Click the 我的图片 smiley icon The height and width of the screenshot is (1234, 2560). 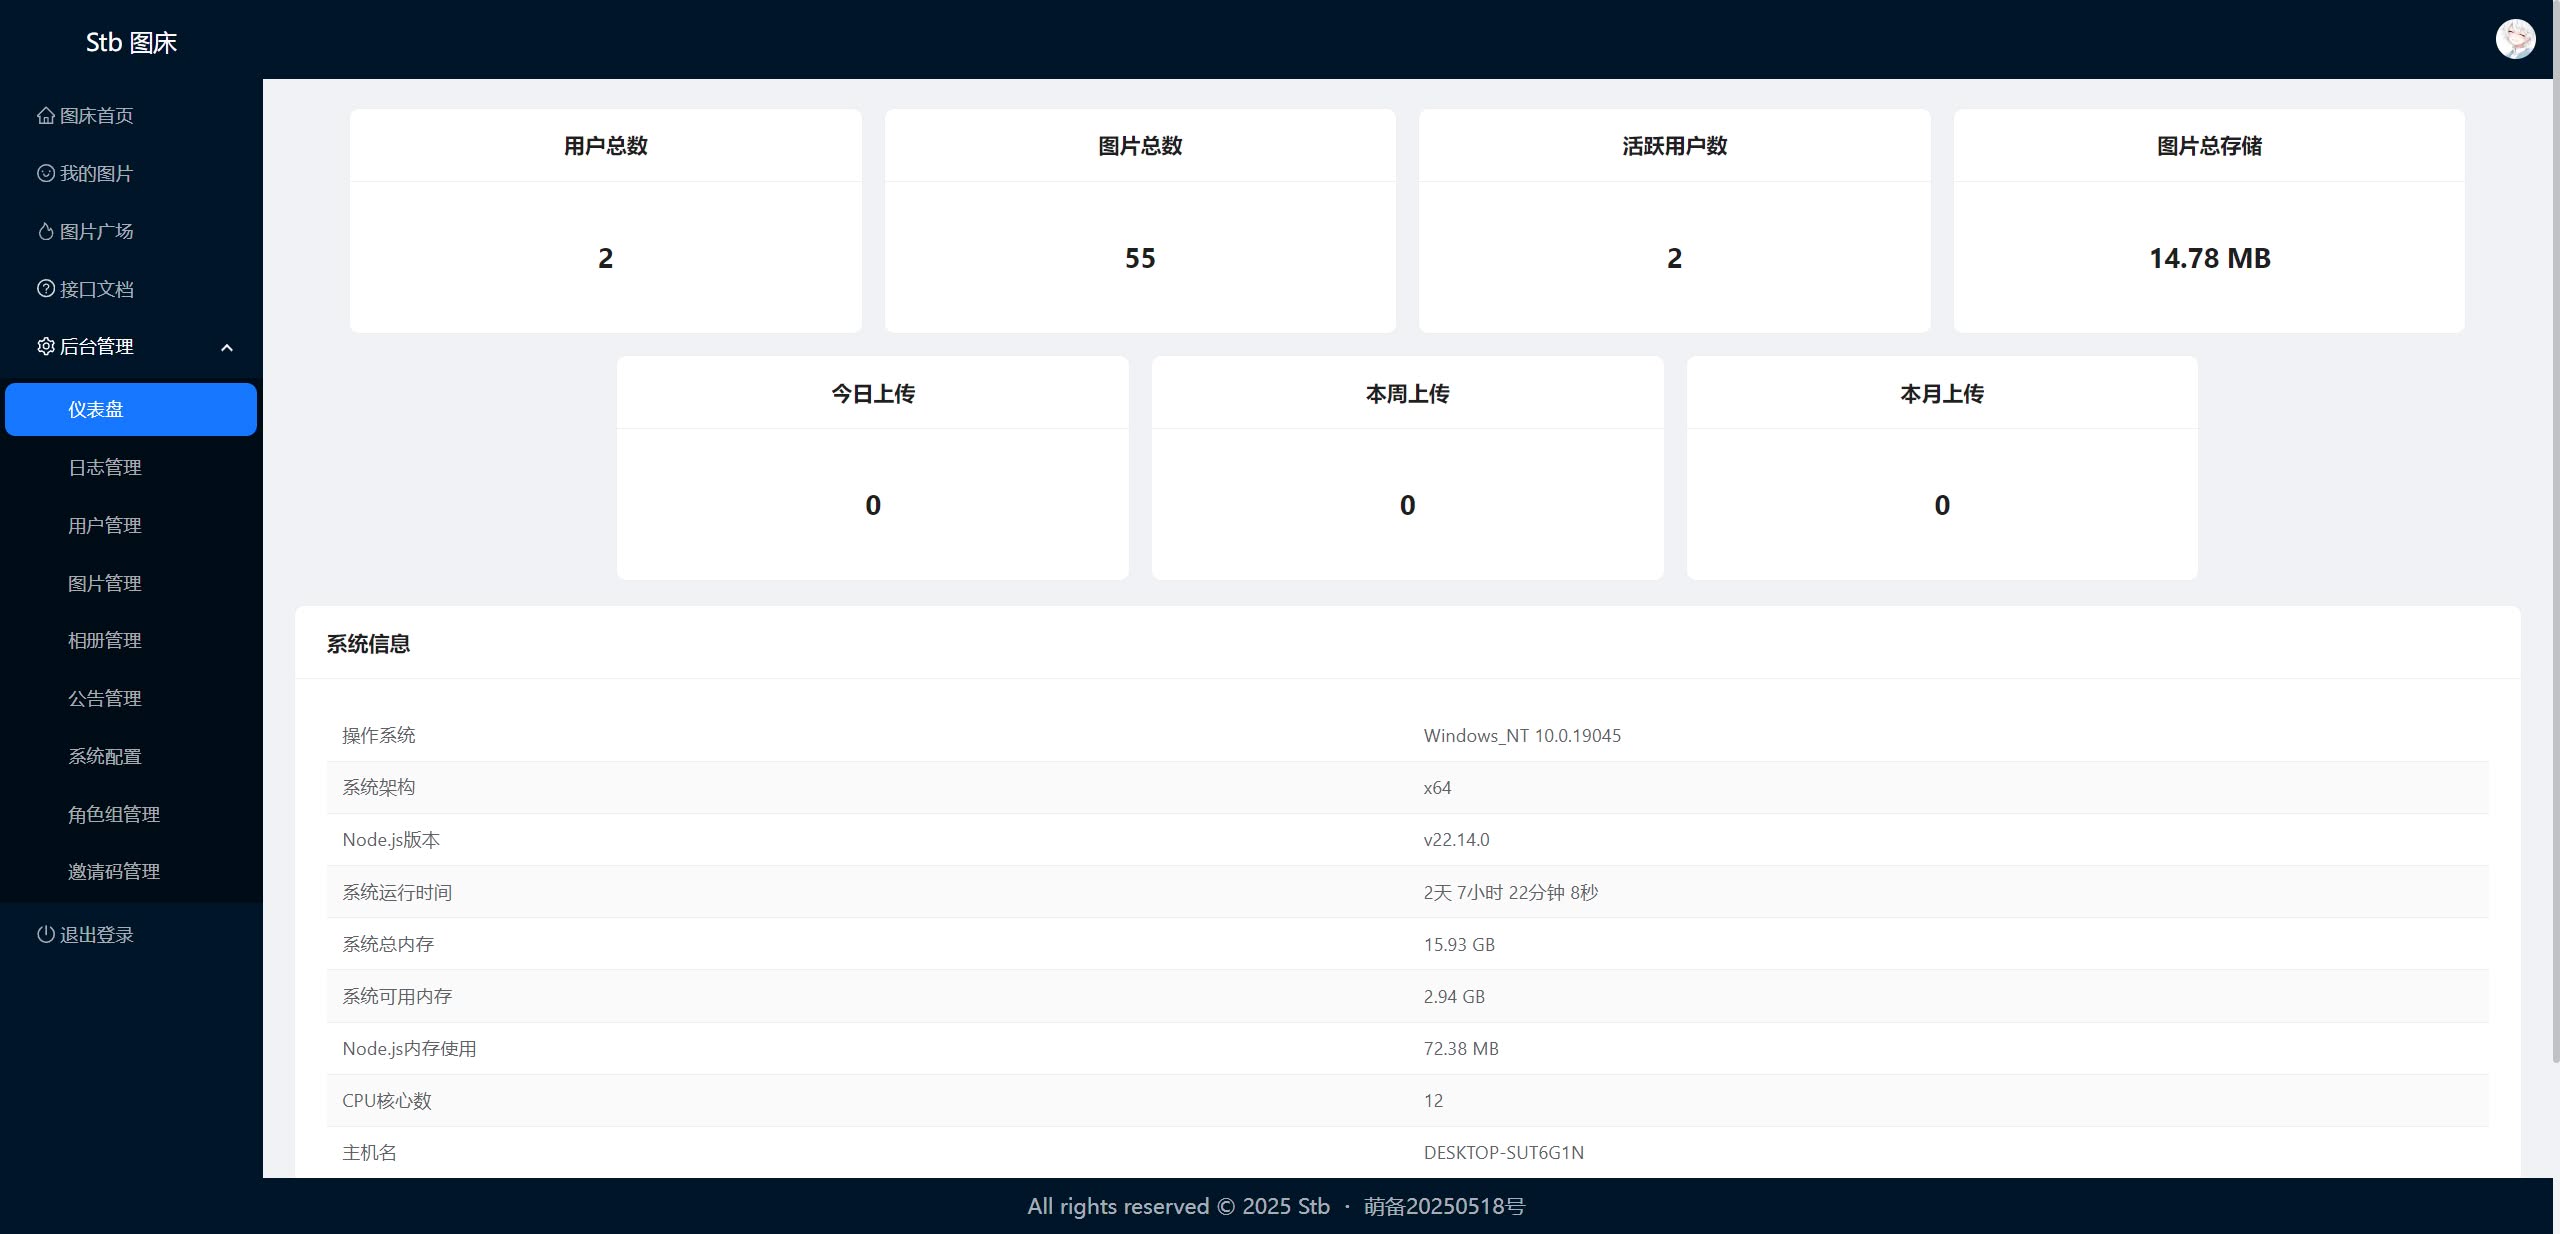45,173
